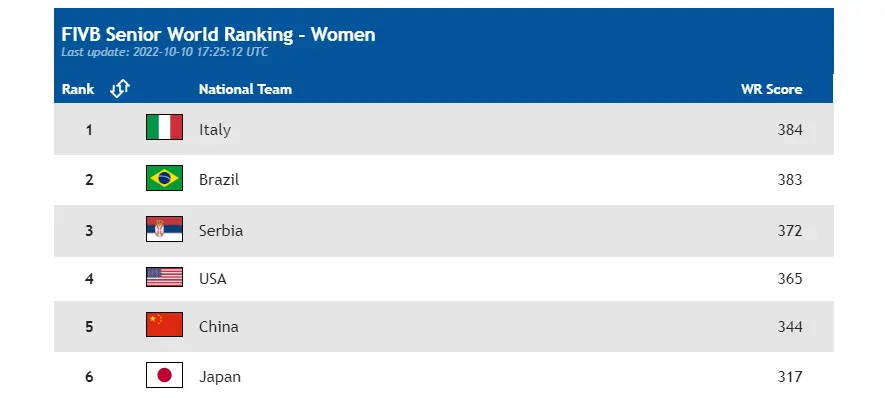Open the Brazil team link
The height and width of the screenshot is (398, 885).
point(219,180)
